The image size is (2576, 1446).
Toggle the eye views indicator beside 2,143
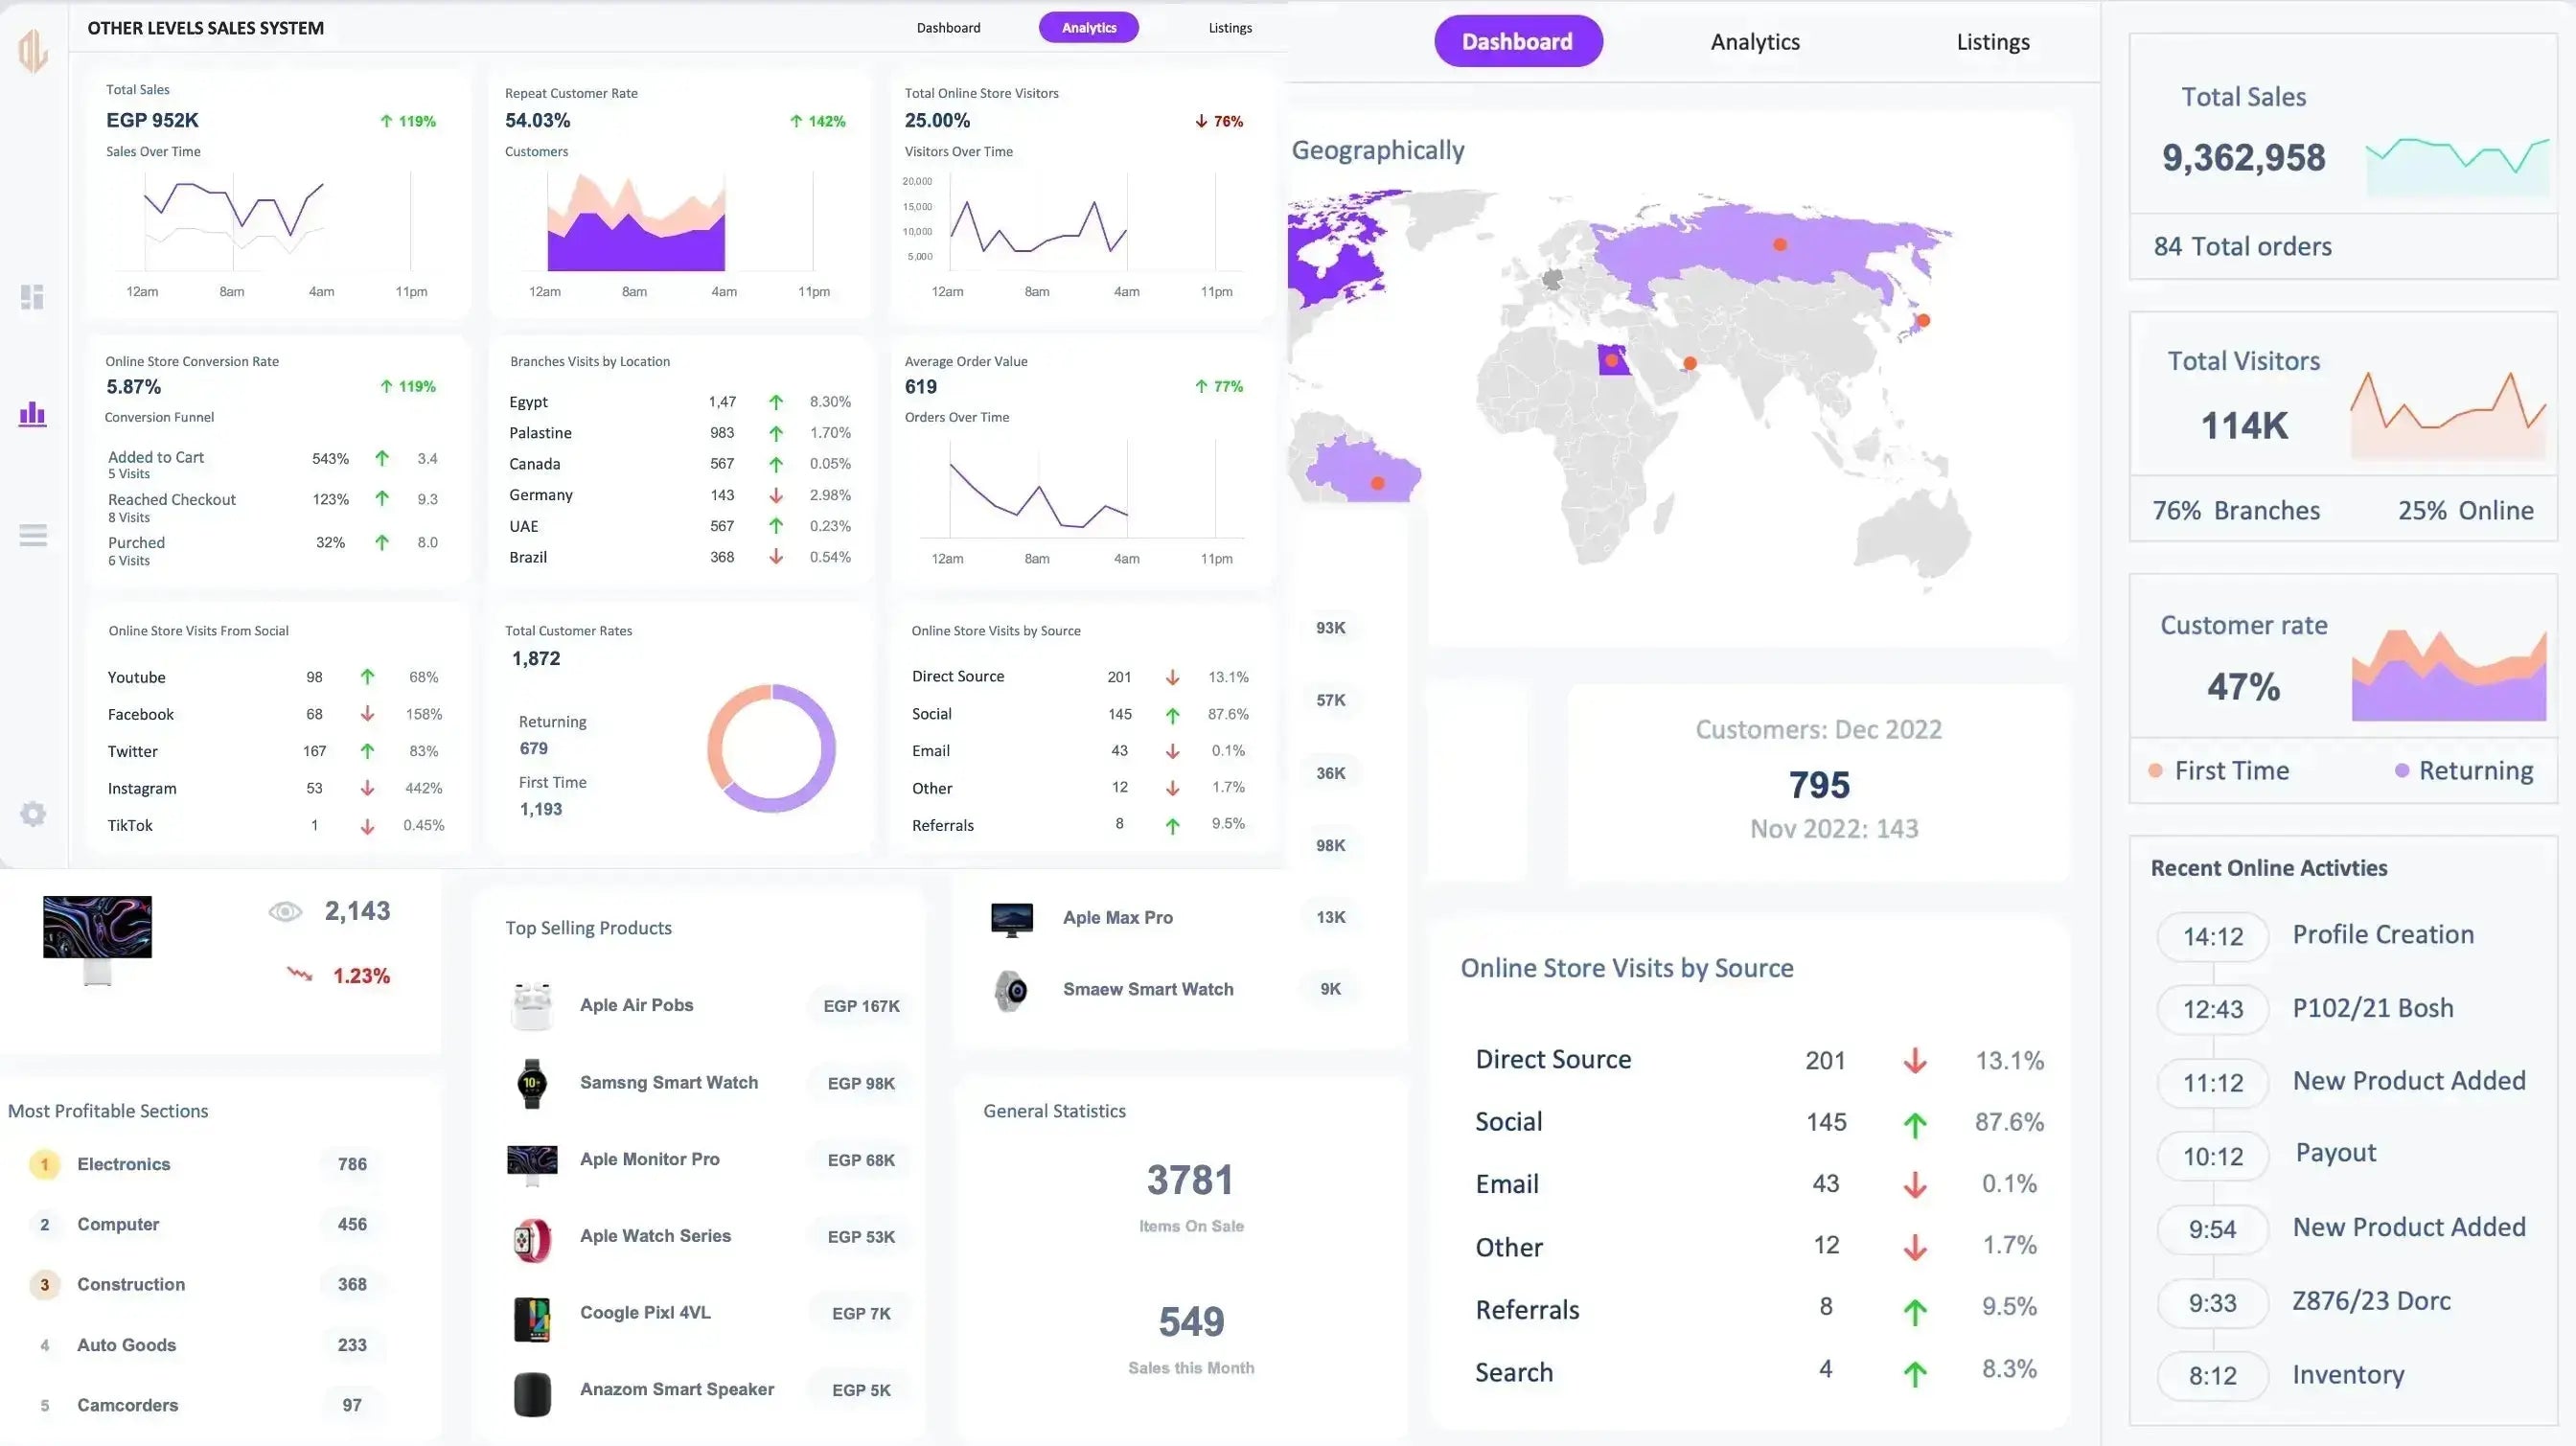286,911
